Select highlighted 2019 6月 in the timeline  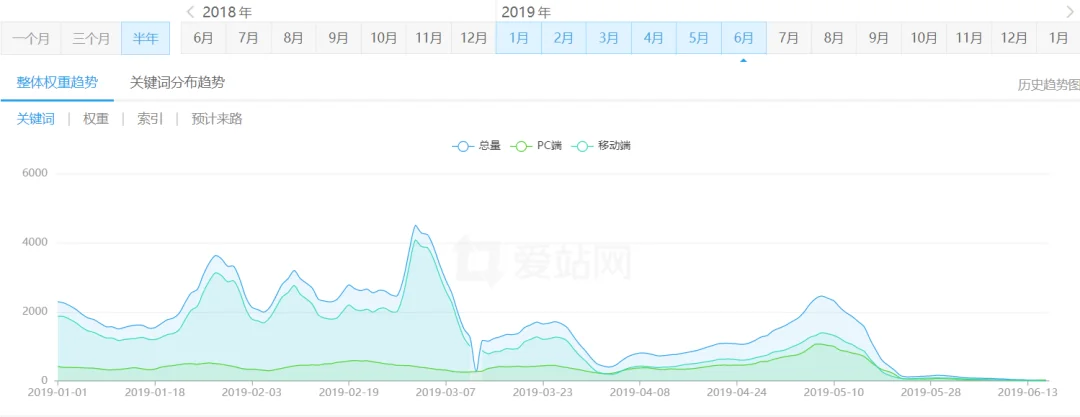[744, 38]
